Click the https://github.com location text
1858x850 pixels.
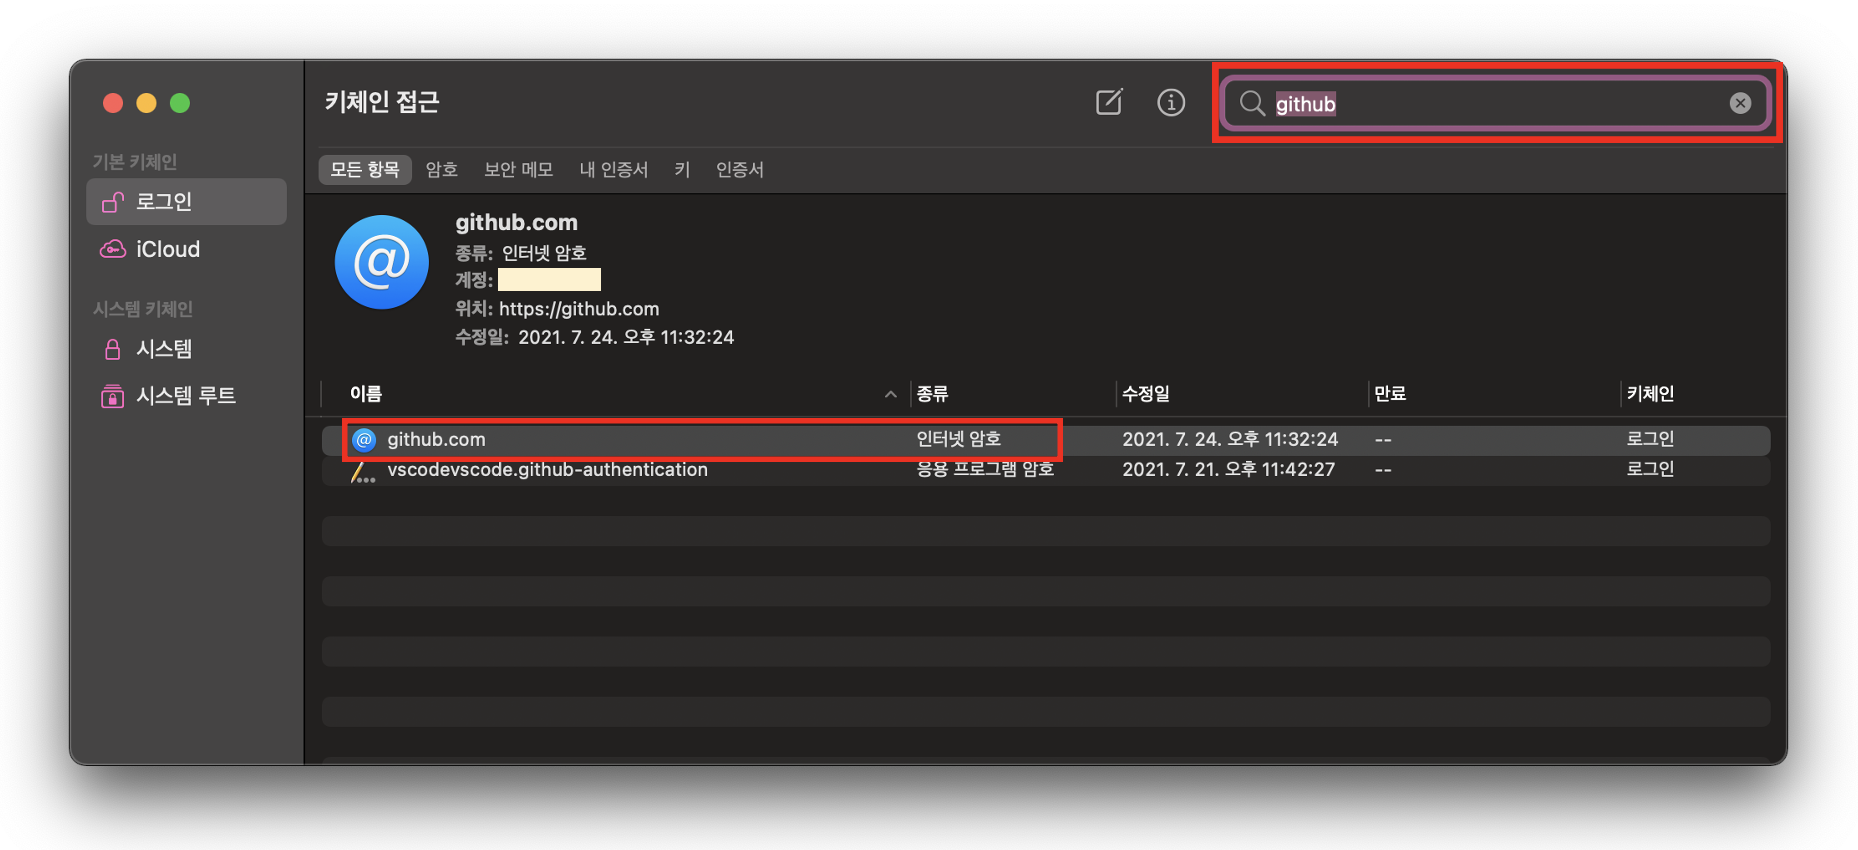click(x=579, y=309)
